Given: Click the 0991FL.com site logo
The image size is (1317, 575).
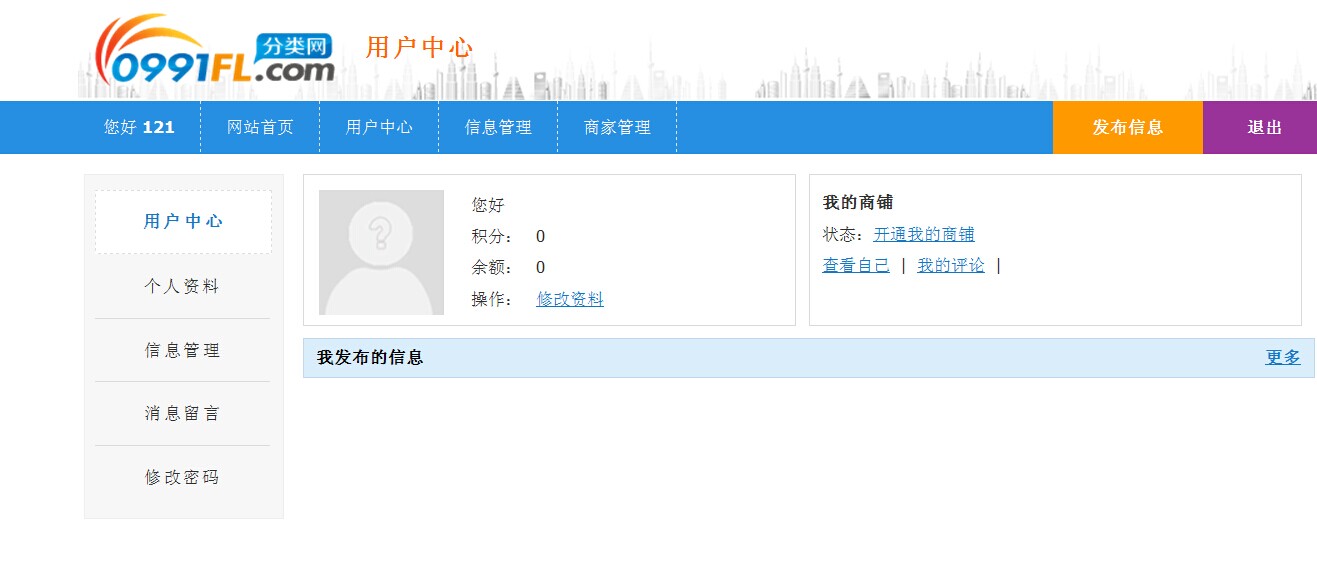Looking at the screenshot, I should (x=214, y=52).
